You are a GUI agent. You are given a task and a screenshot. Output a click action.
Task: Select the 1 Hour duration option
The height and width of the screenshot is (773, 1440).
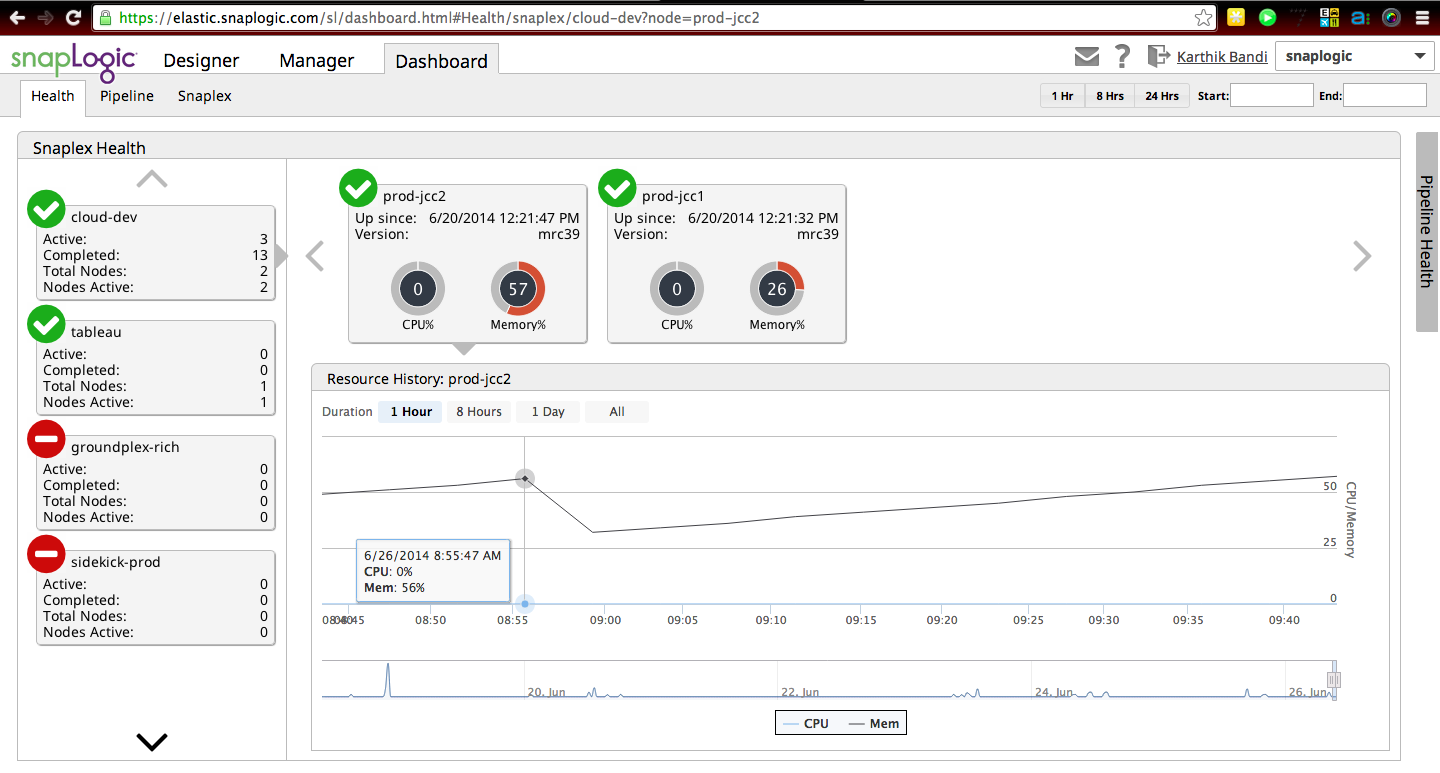pyautogui.click(x=411, y=412)
